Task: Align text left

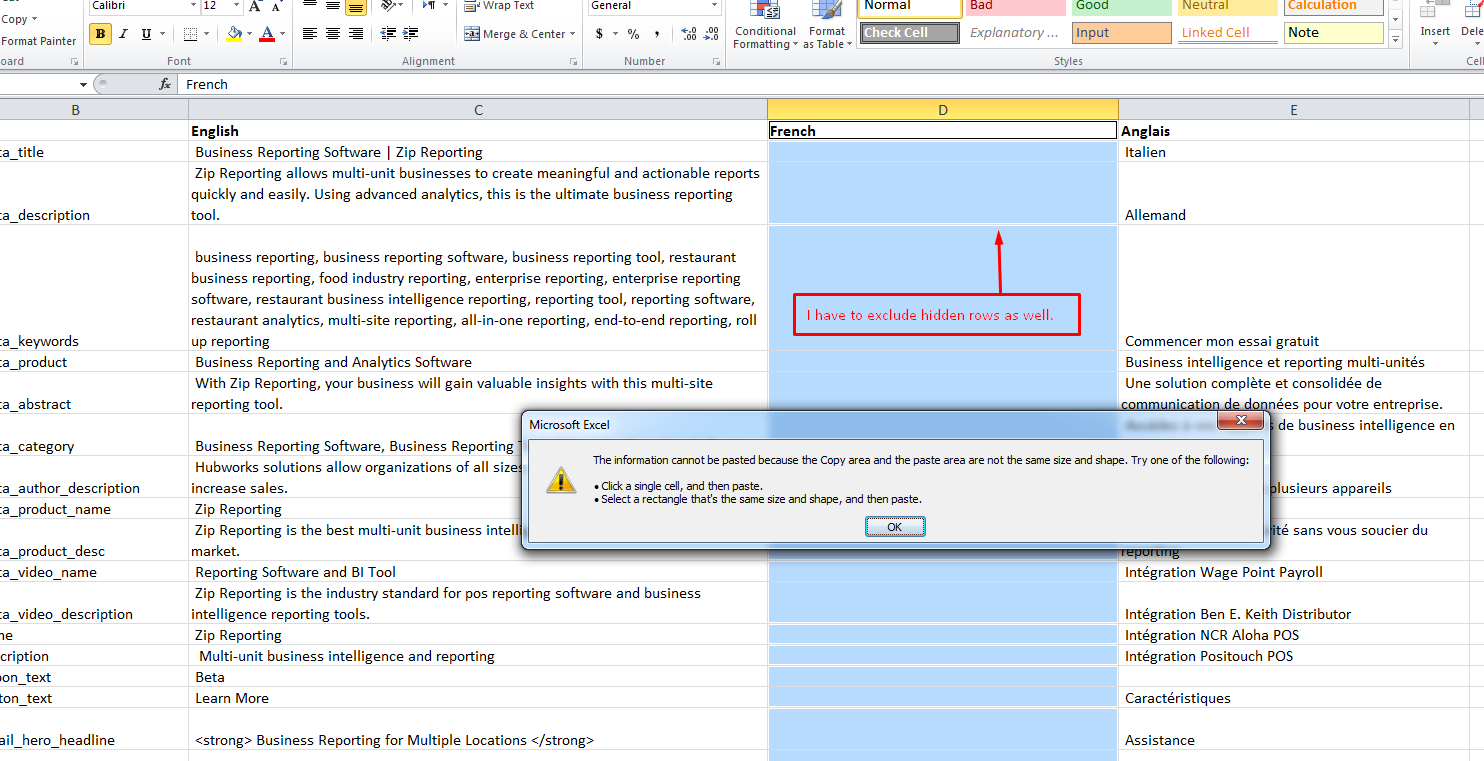Action: (x=310, y=34)
